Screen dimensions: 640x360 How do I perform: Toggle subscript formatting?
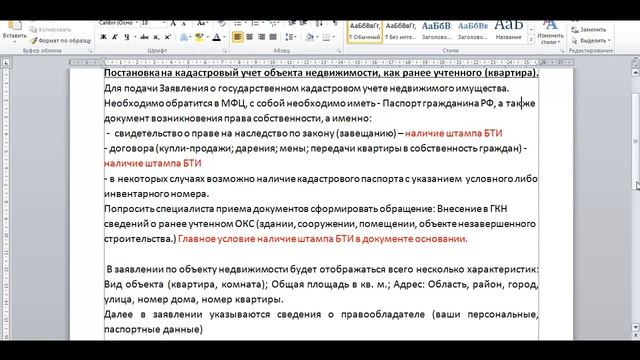click(156, 37)
